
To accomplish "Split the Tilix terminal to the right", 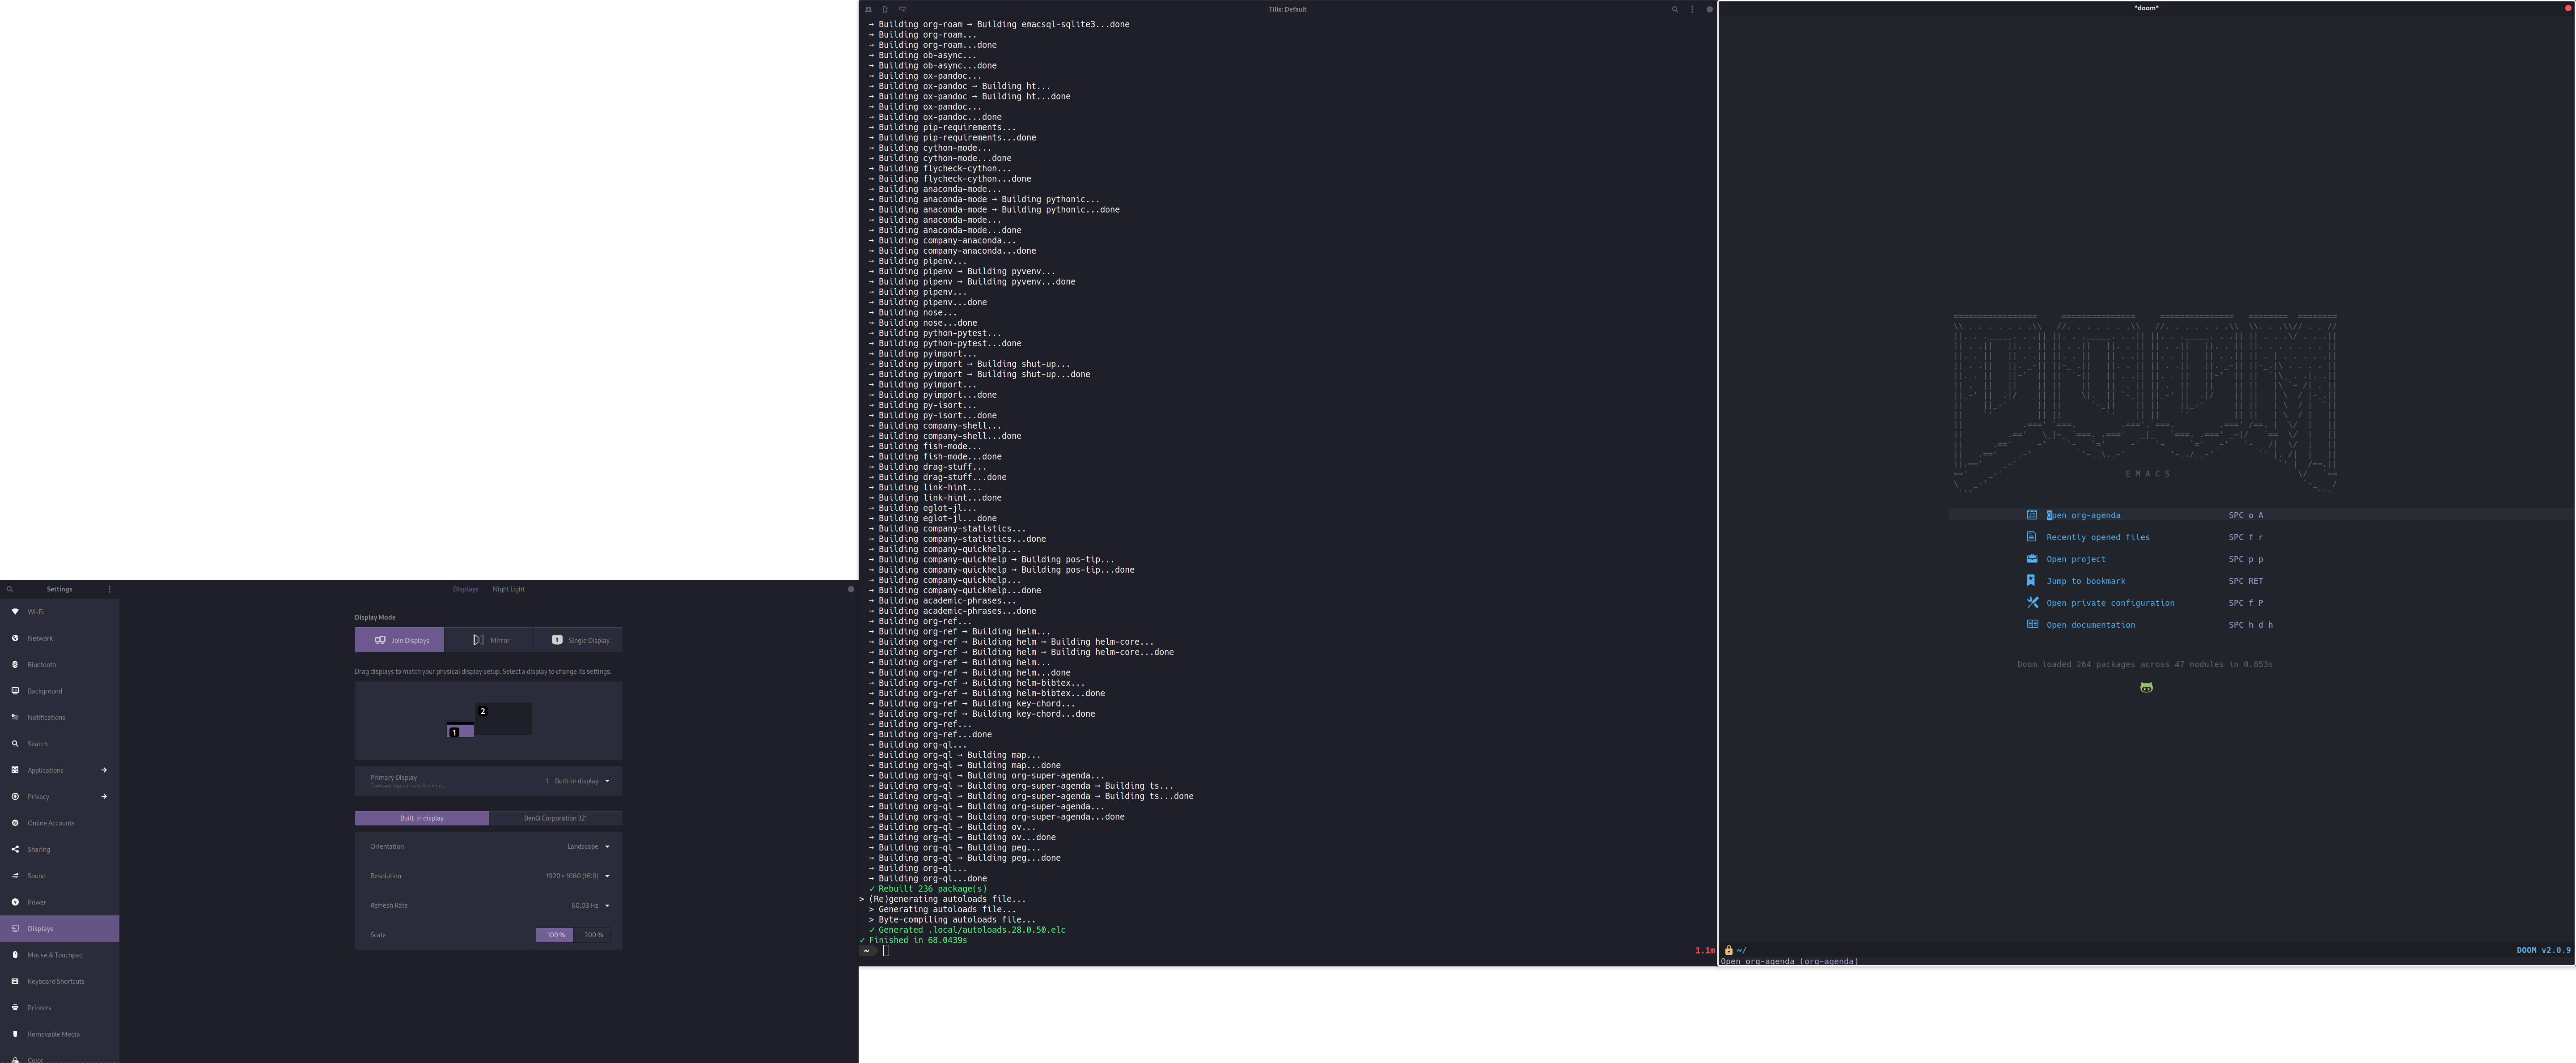I will pyautogui.click(x=885, y=10).
